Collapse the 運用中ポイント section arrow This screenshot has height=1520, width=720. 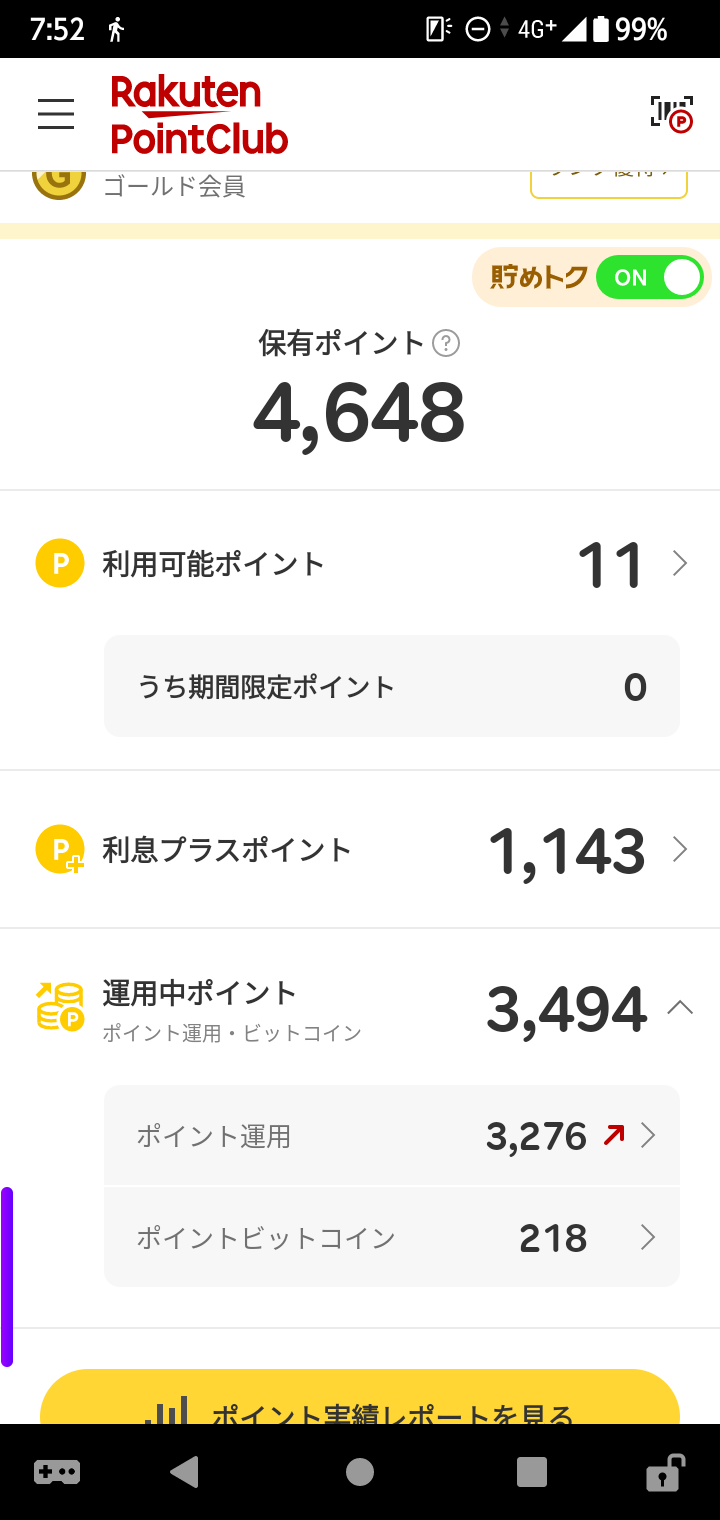[x=680, y=1008]
